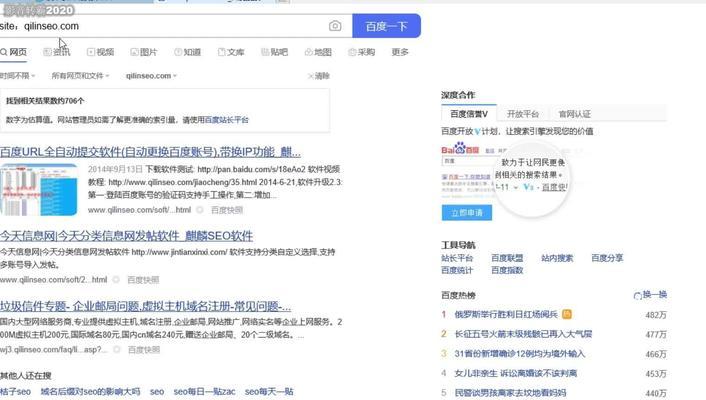Open the 百度指数 tool link

(x=507, y=270)
